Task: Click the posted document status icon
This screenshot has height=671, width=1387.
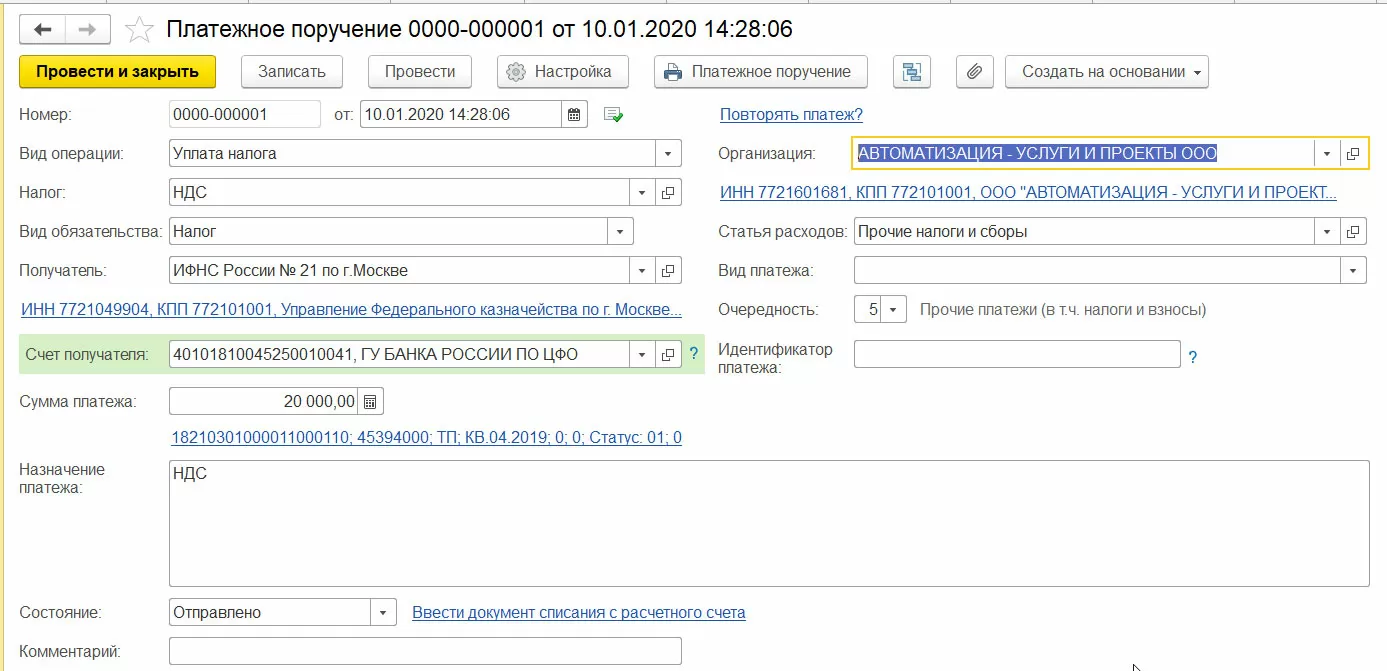Action: coord(614,115)
